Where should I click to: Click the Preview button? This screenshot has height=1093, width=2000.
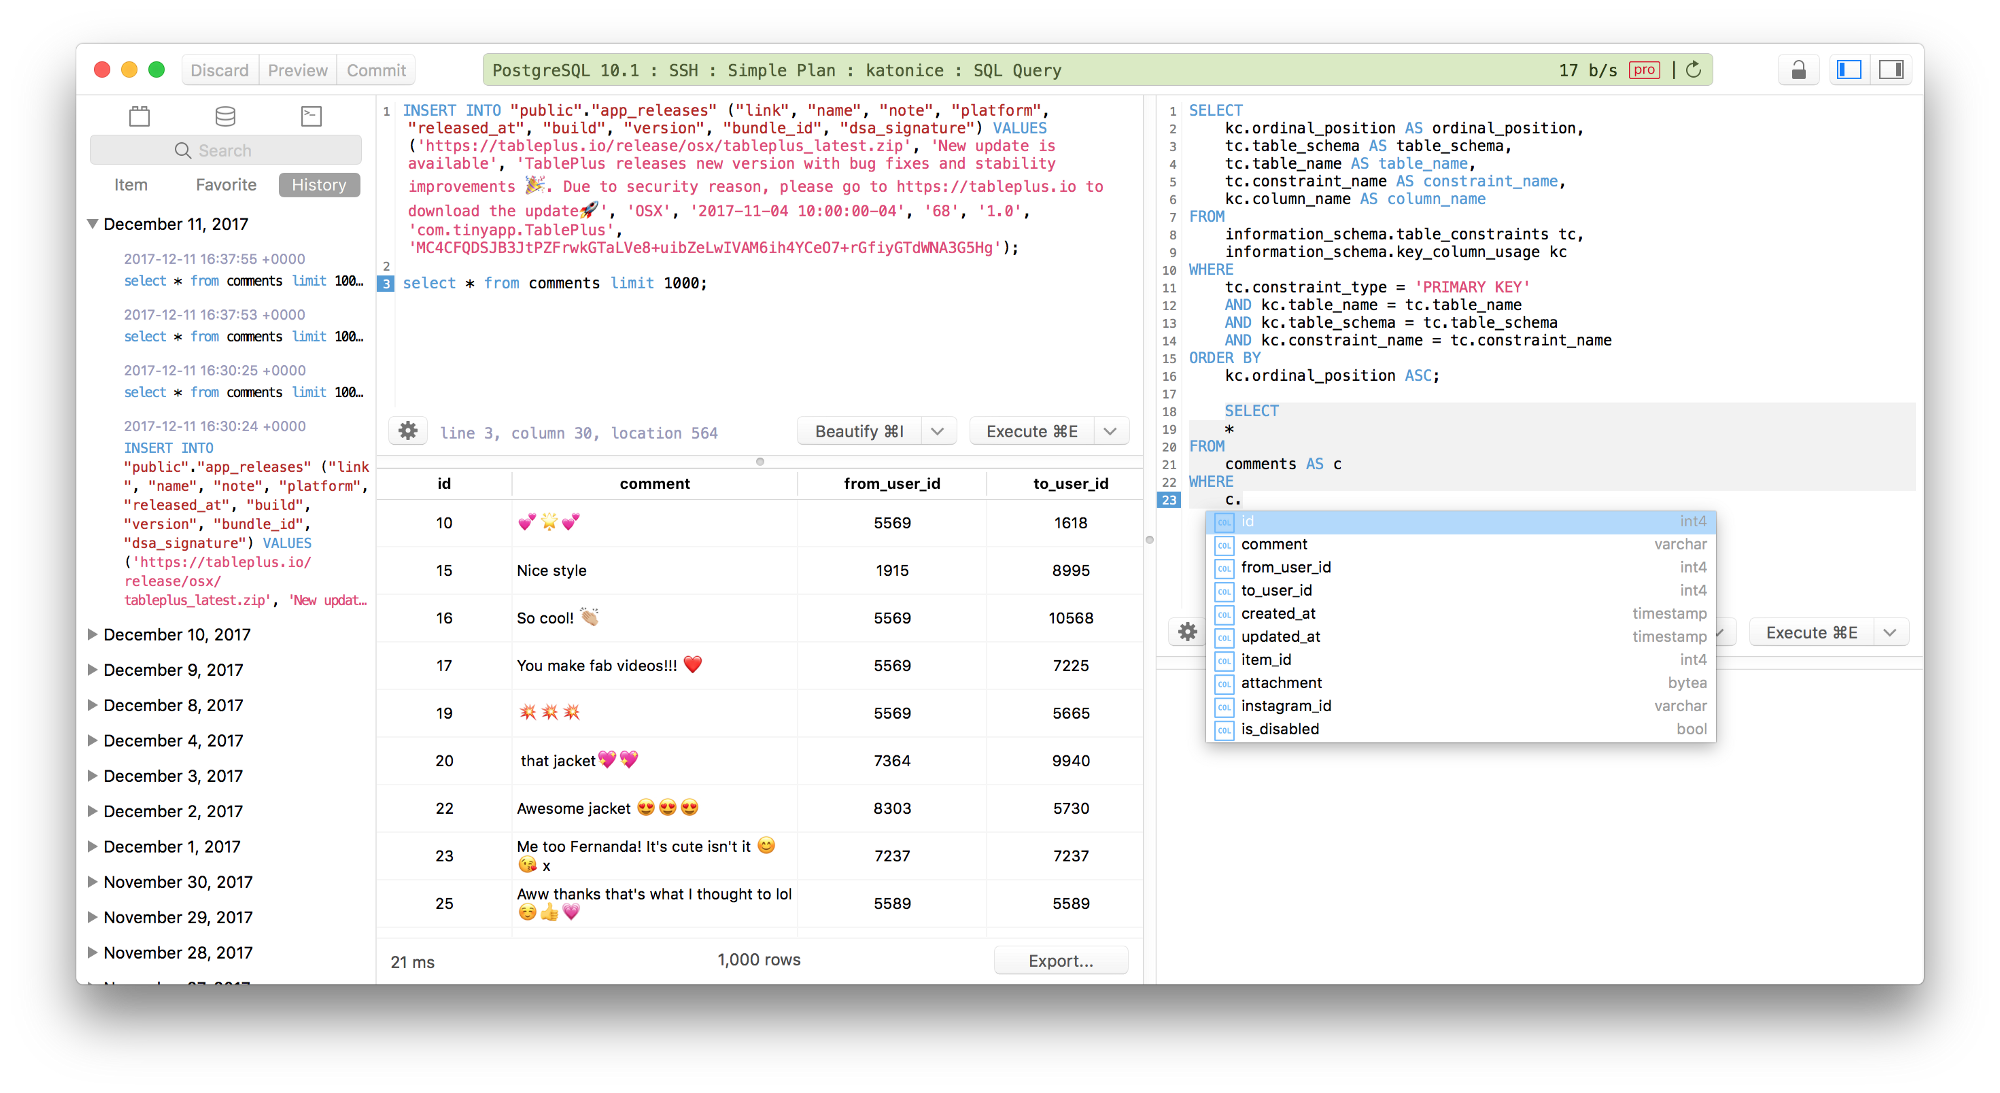298,70
